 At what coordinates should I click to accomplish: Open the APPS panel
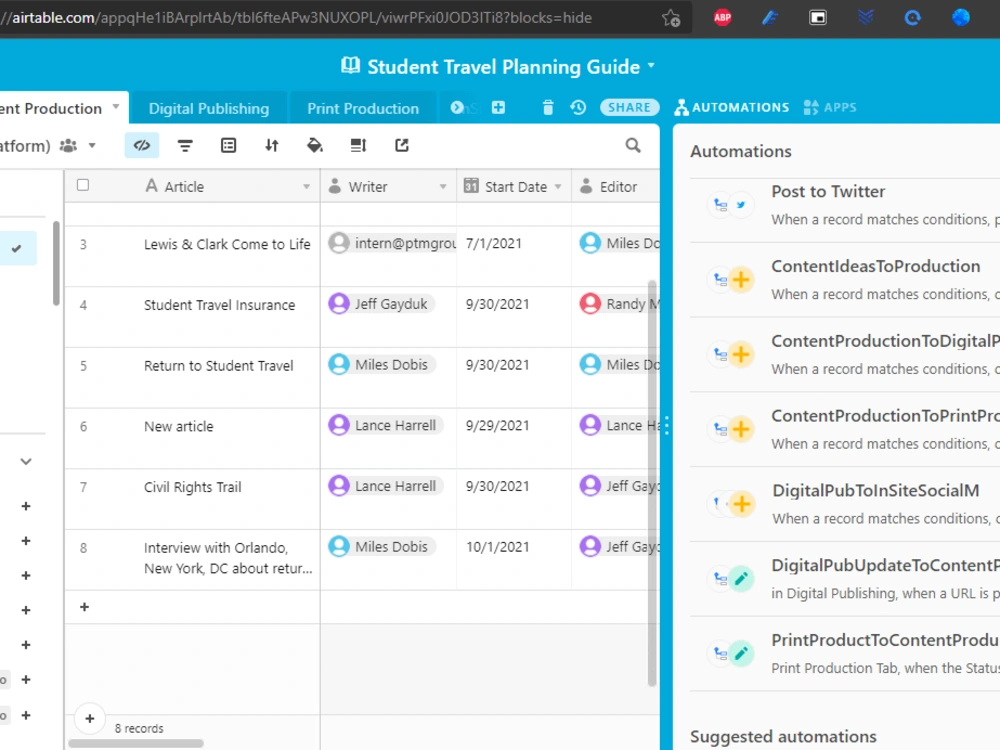click(x=830, y=107)
